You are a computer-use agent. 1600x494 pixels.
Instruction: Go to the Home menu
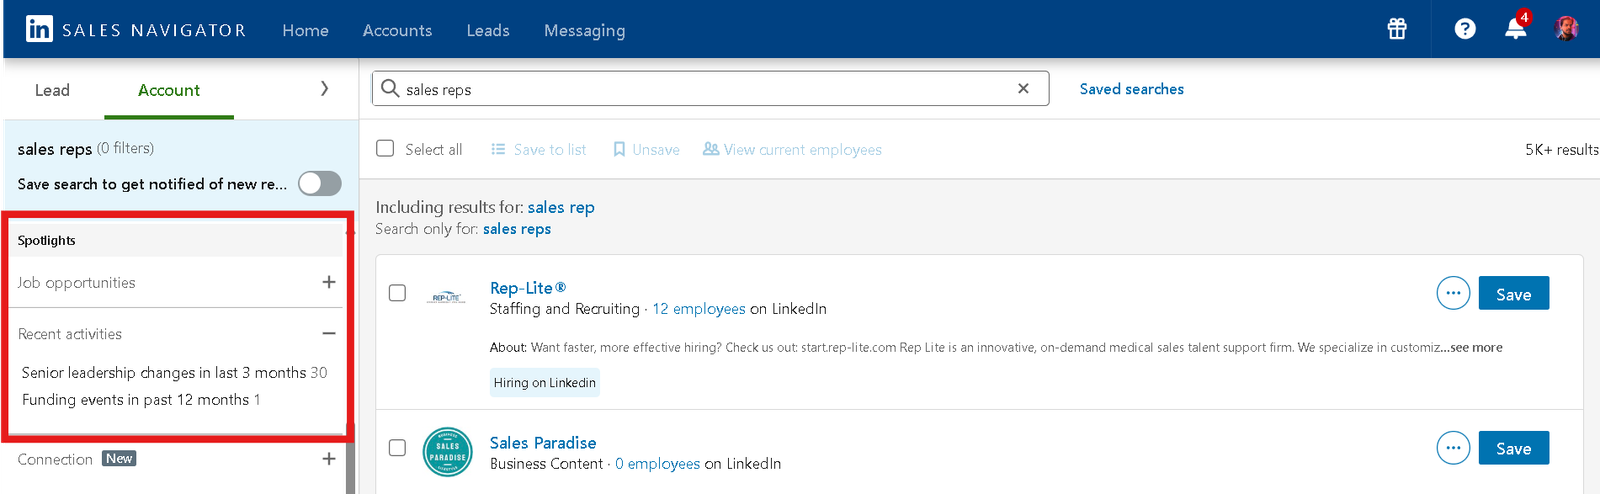(x=305, y=30)
